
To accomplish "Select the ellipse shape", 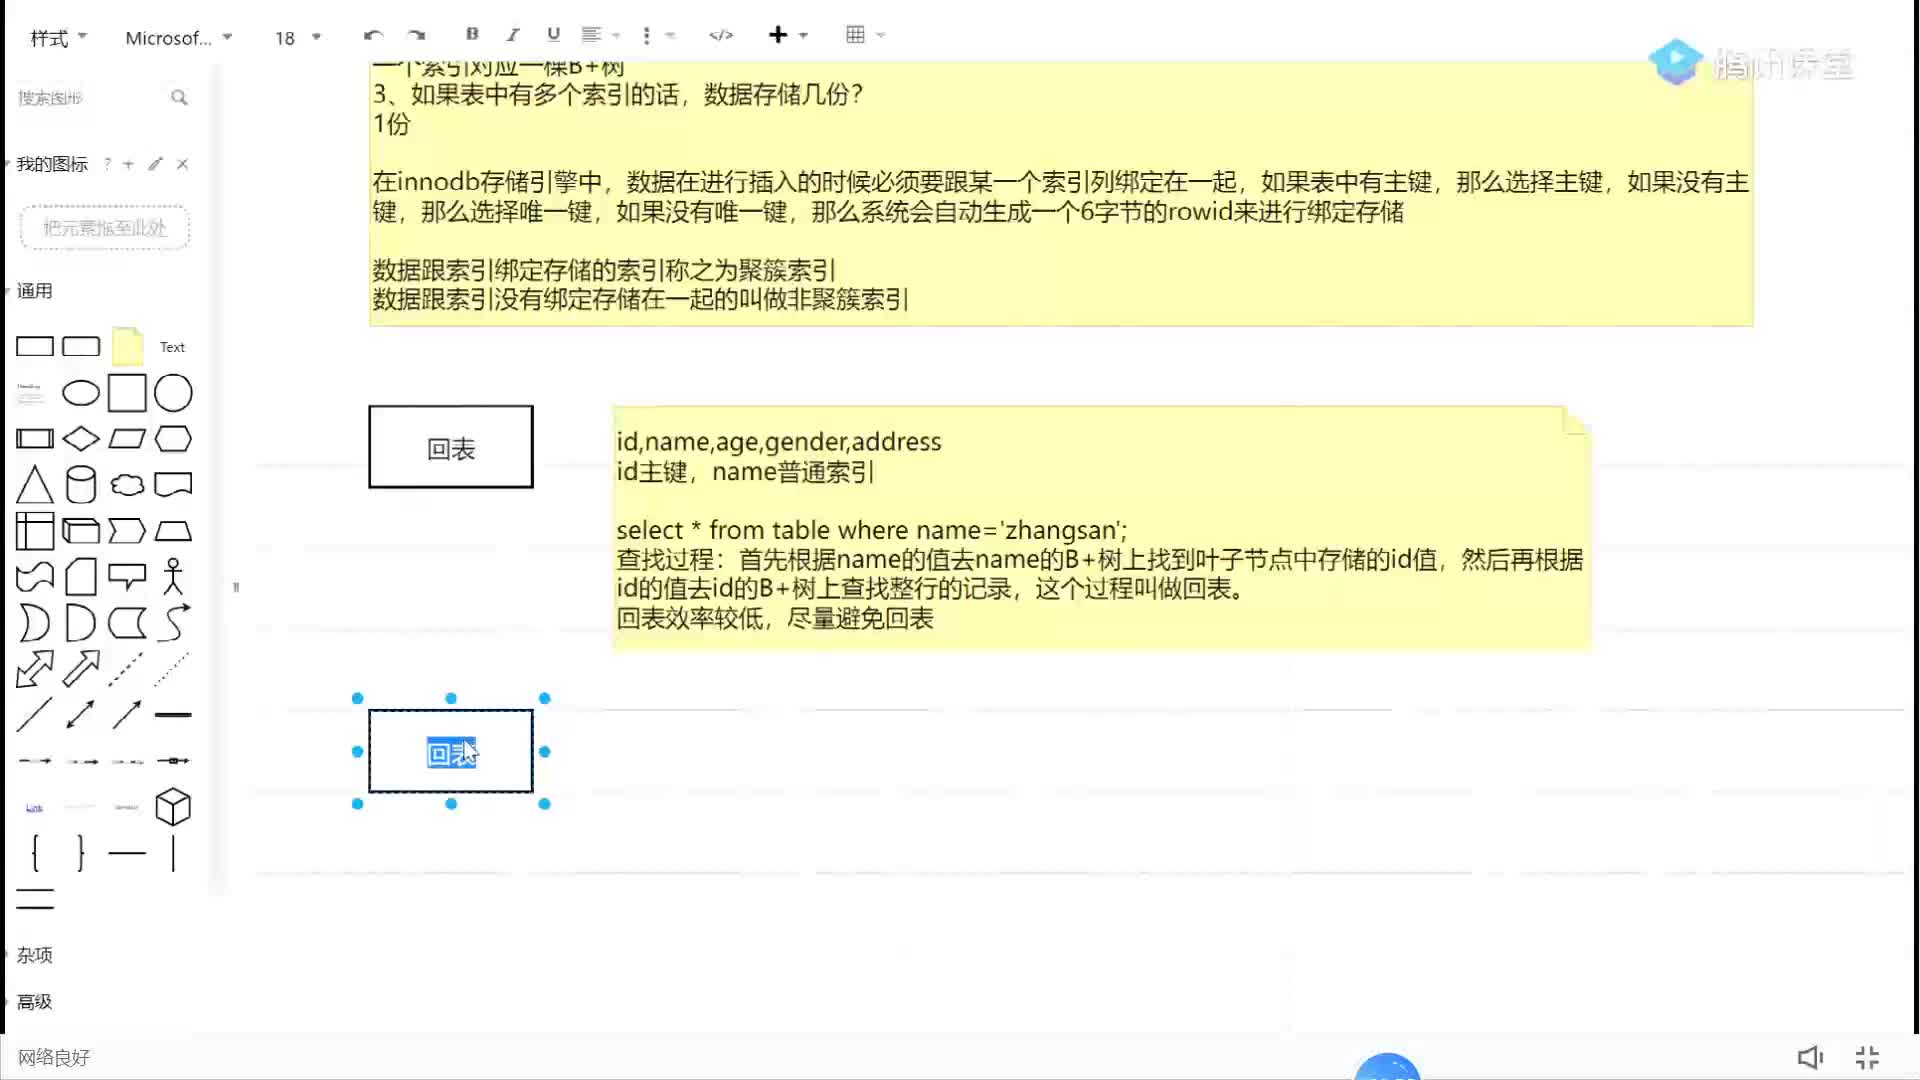I will pos(81,393).
